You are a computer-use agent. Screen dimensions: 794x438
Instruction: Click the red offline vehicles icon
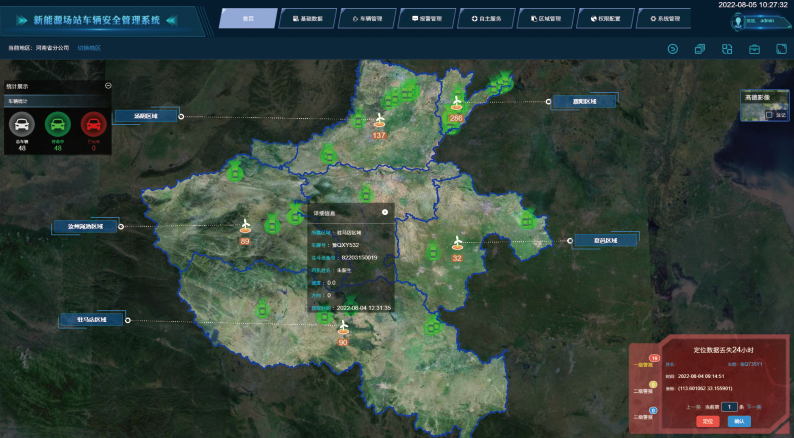coord(93,125)
